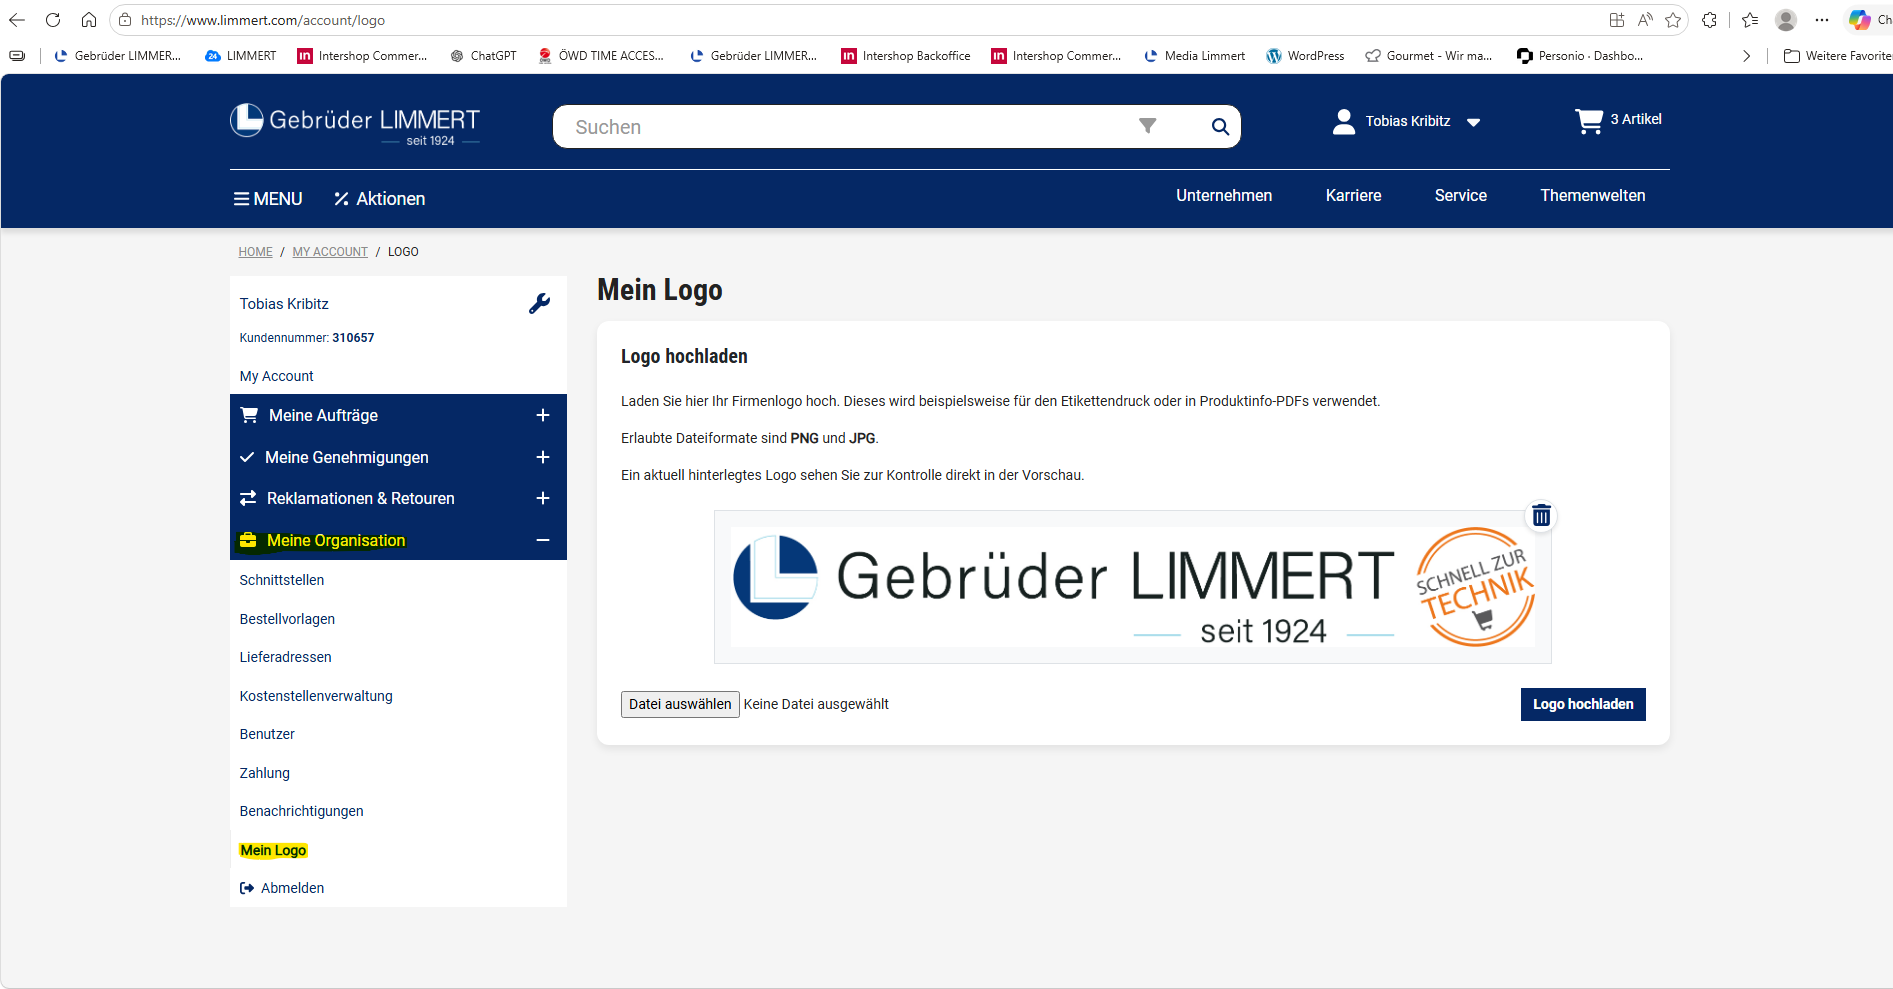Screen dimensions: 1893x989
Task: Select Meine Organisation sidebar section
Action: tap(398, 540)
